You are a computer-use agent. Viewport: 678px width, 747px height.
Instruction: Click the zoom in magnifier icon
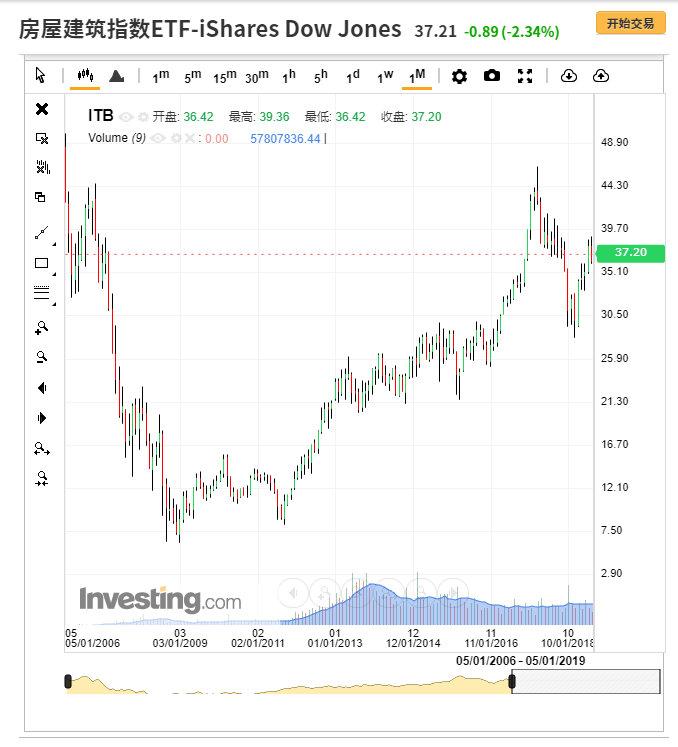[x=42, y=328]
